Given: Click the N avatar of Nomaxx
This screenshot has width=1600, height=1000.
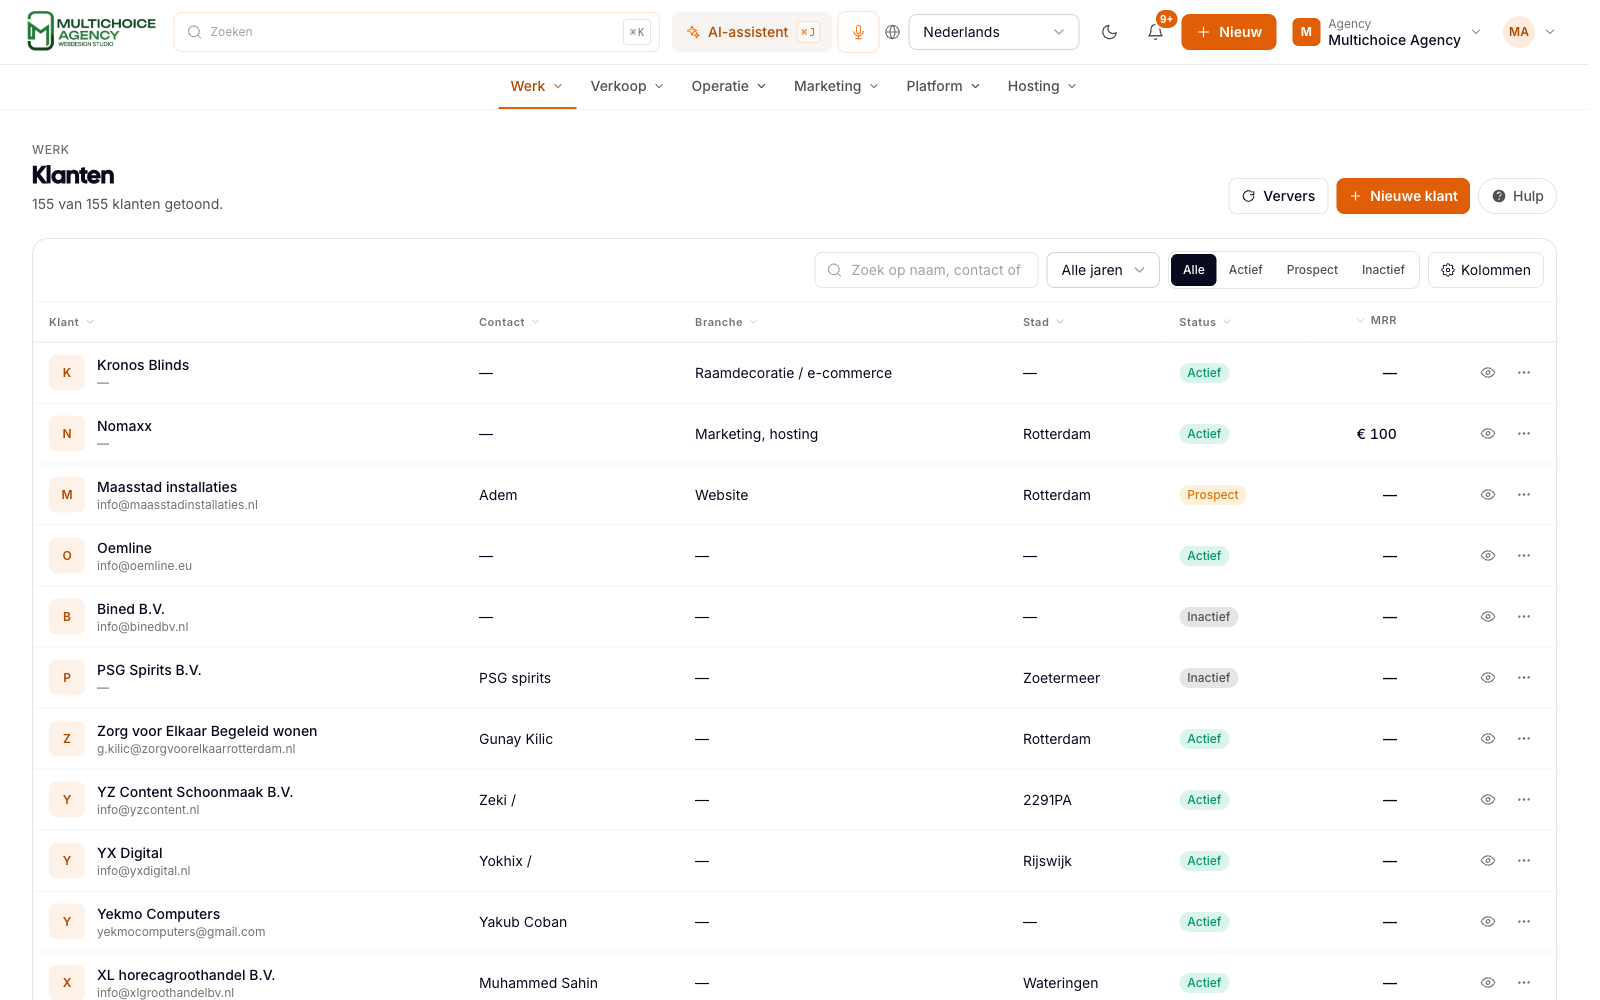Looking at the screenshot, I should (x=67, y=434).
